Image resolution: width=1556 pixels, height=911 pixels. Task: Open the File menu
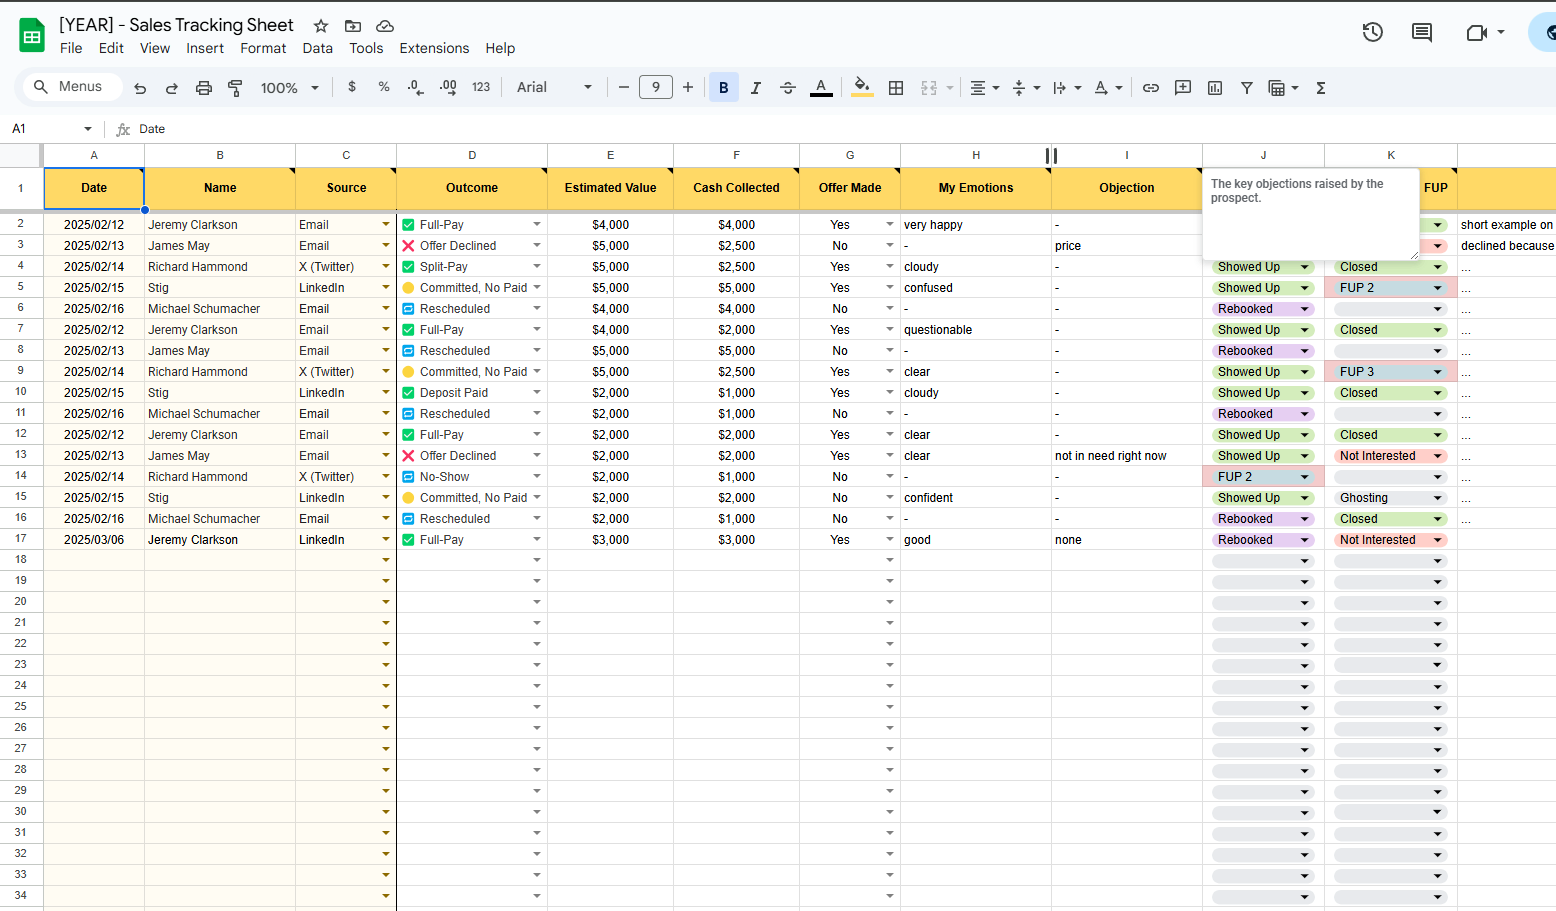coord(71,48)
